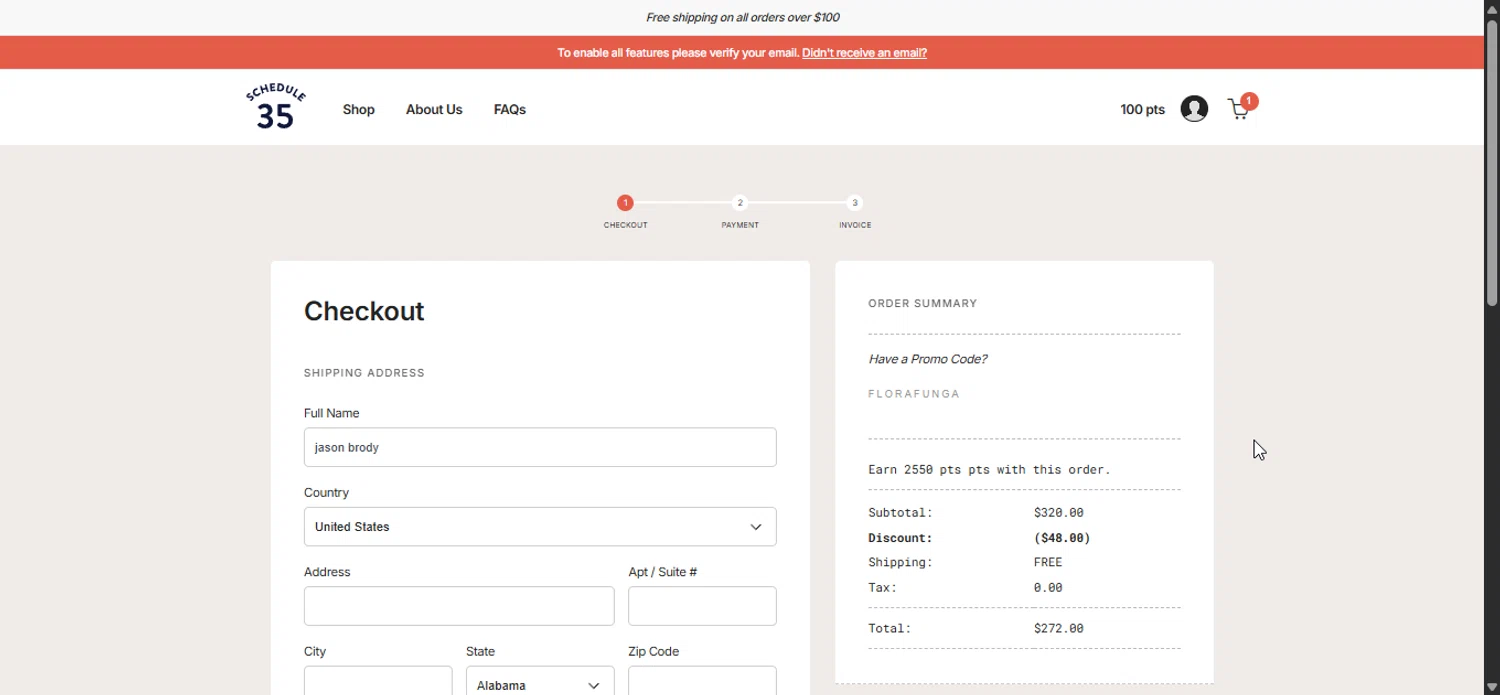Click the Total value $272.00
Screen dimensions: 1500x695
1058,629
